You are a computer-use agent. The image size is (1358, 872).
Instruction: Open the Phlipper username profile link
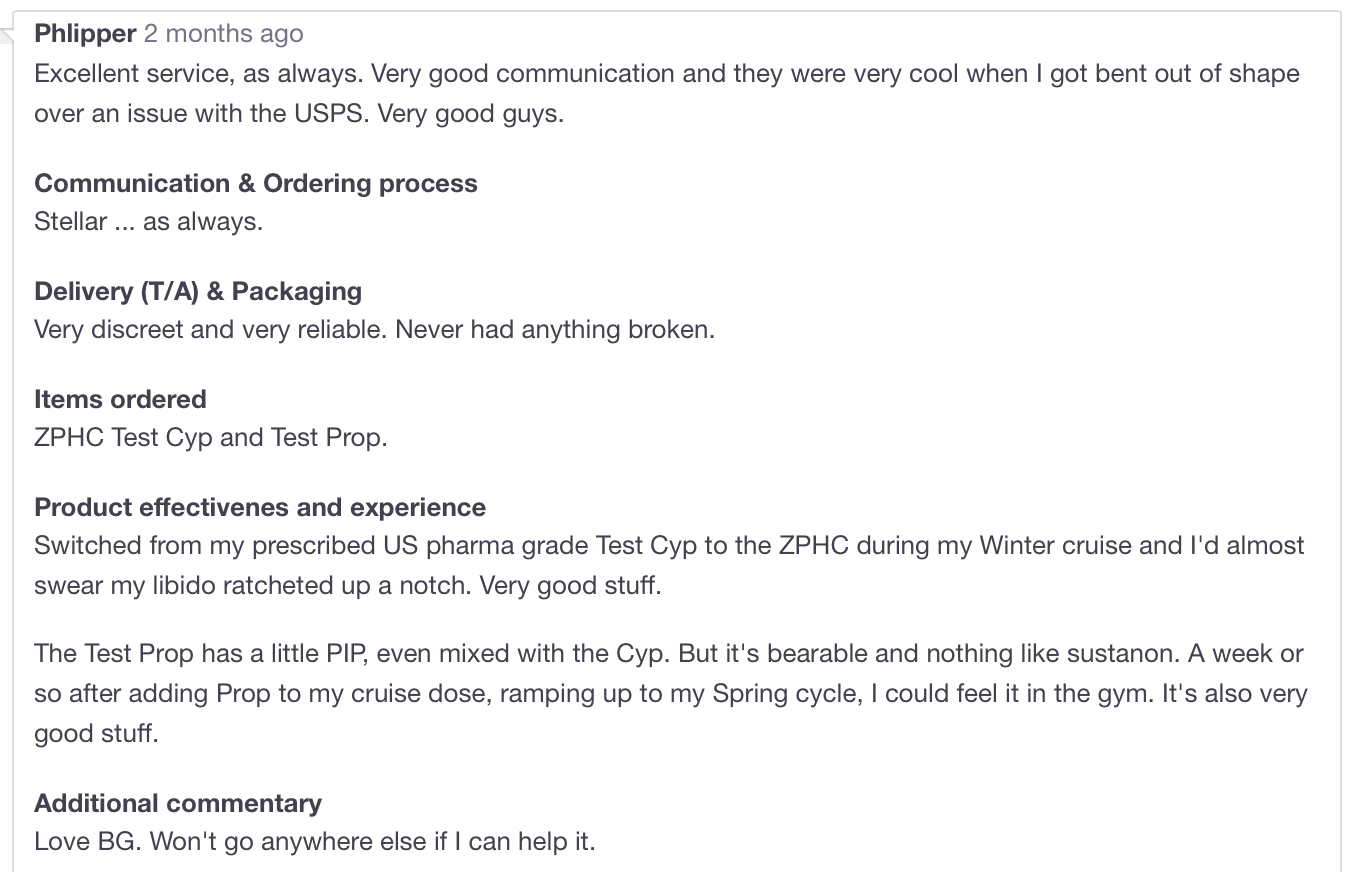tap(85, 34)
